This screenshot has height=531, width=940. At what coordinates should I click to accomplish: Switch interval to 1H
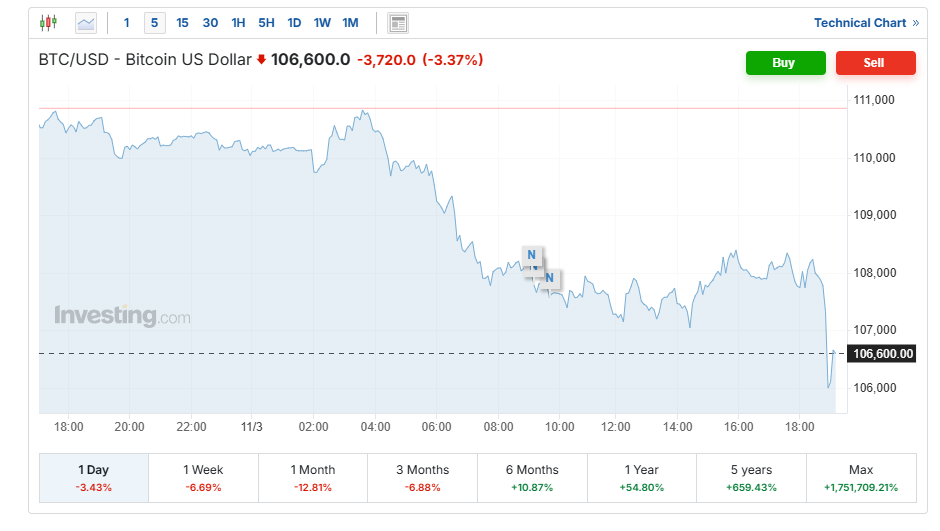tap(238, 22)
